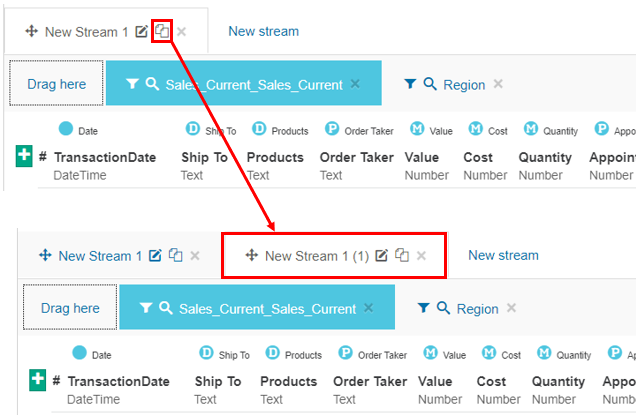The image size is (636, 415).
Task: Click TransactionDate column header in upper table
Action: [105, 157]
